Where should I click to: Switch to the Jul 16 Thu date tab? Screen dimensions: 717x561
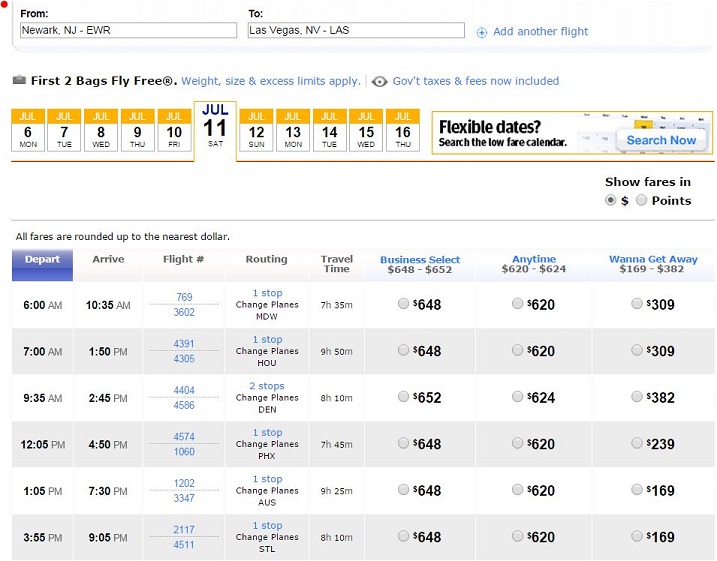(x=403, y=130)
